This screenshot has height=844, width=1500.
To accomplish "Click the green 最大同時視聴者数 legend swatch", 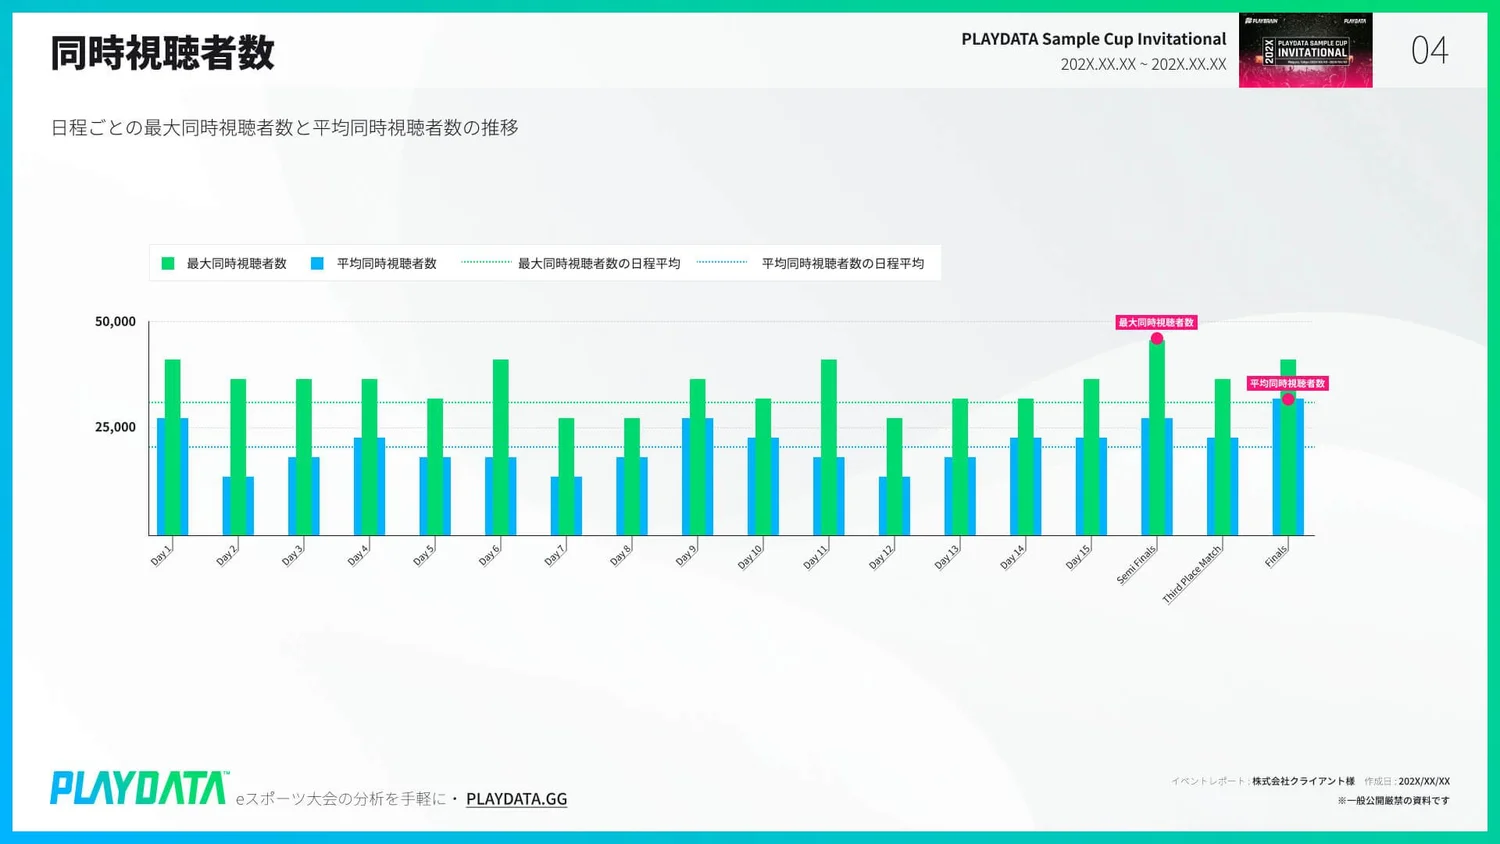I will click(166, 263).
